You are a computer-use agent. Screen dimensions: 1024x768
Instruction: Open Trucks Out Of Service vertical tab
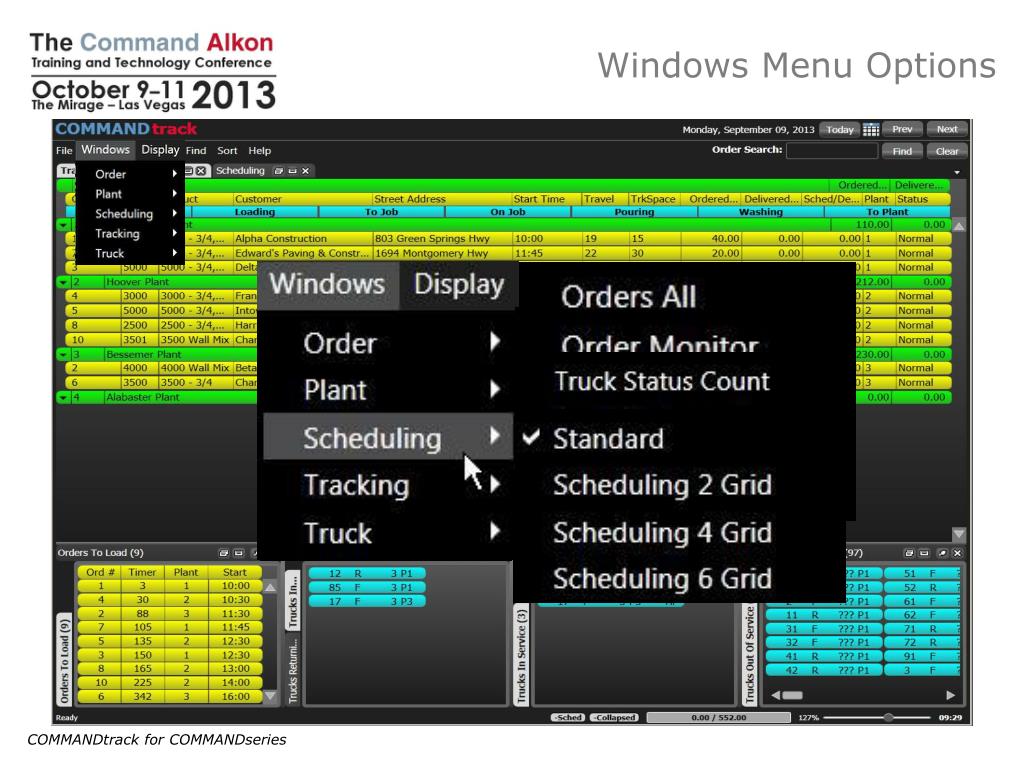(x=750, y=655)
